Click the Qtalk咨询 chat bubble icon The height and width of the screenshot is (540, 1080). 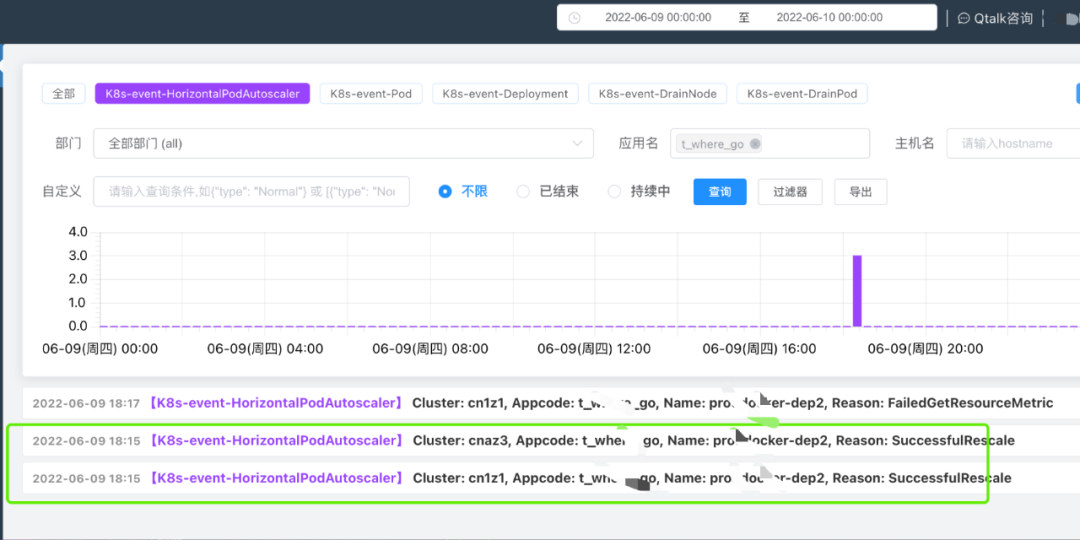[964, 19]
